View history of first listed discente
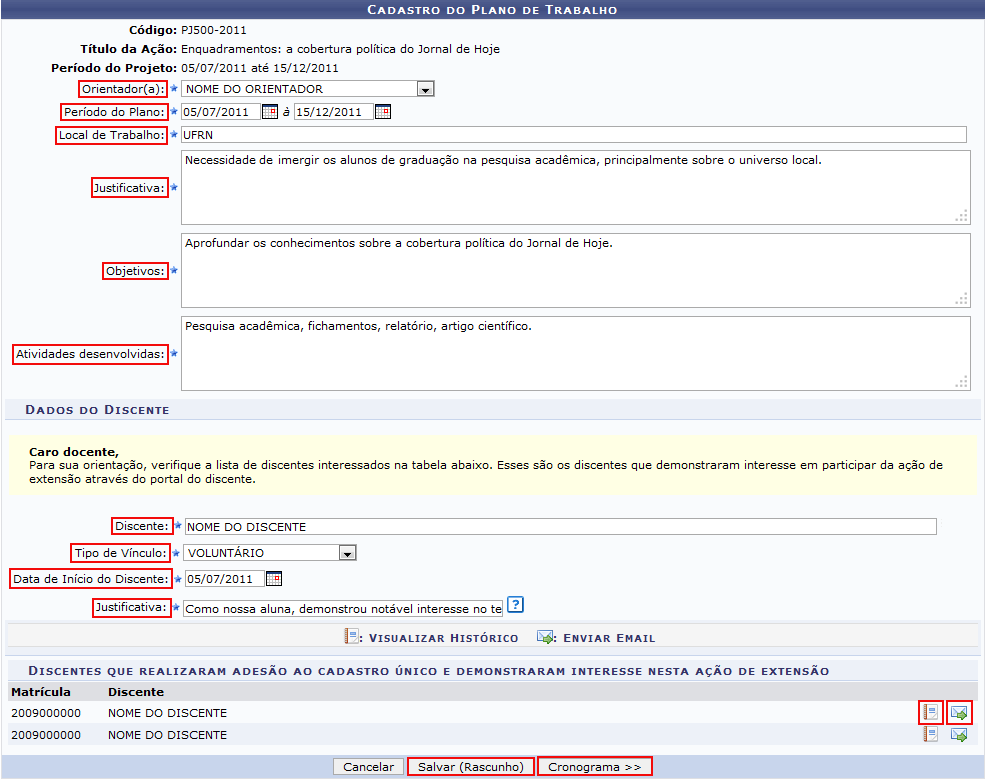This screenshot has height=781, width=988. [931, 713]
